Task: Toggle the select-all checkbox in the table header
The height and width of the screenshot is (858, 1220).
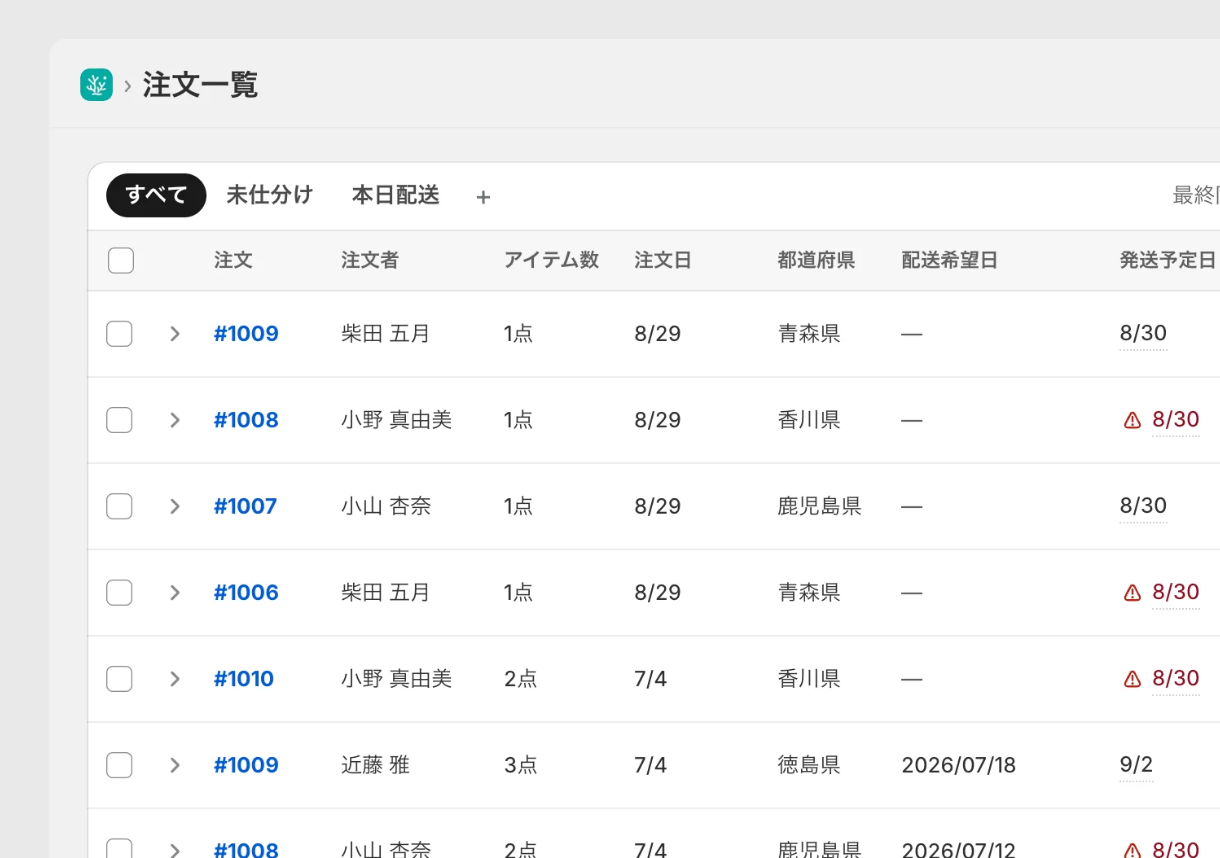Action: point(121,261)
